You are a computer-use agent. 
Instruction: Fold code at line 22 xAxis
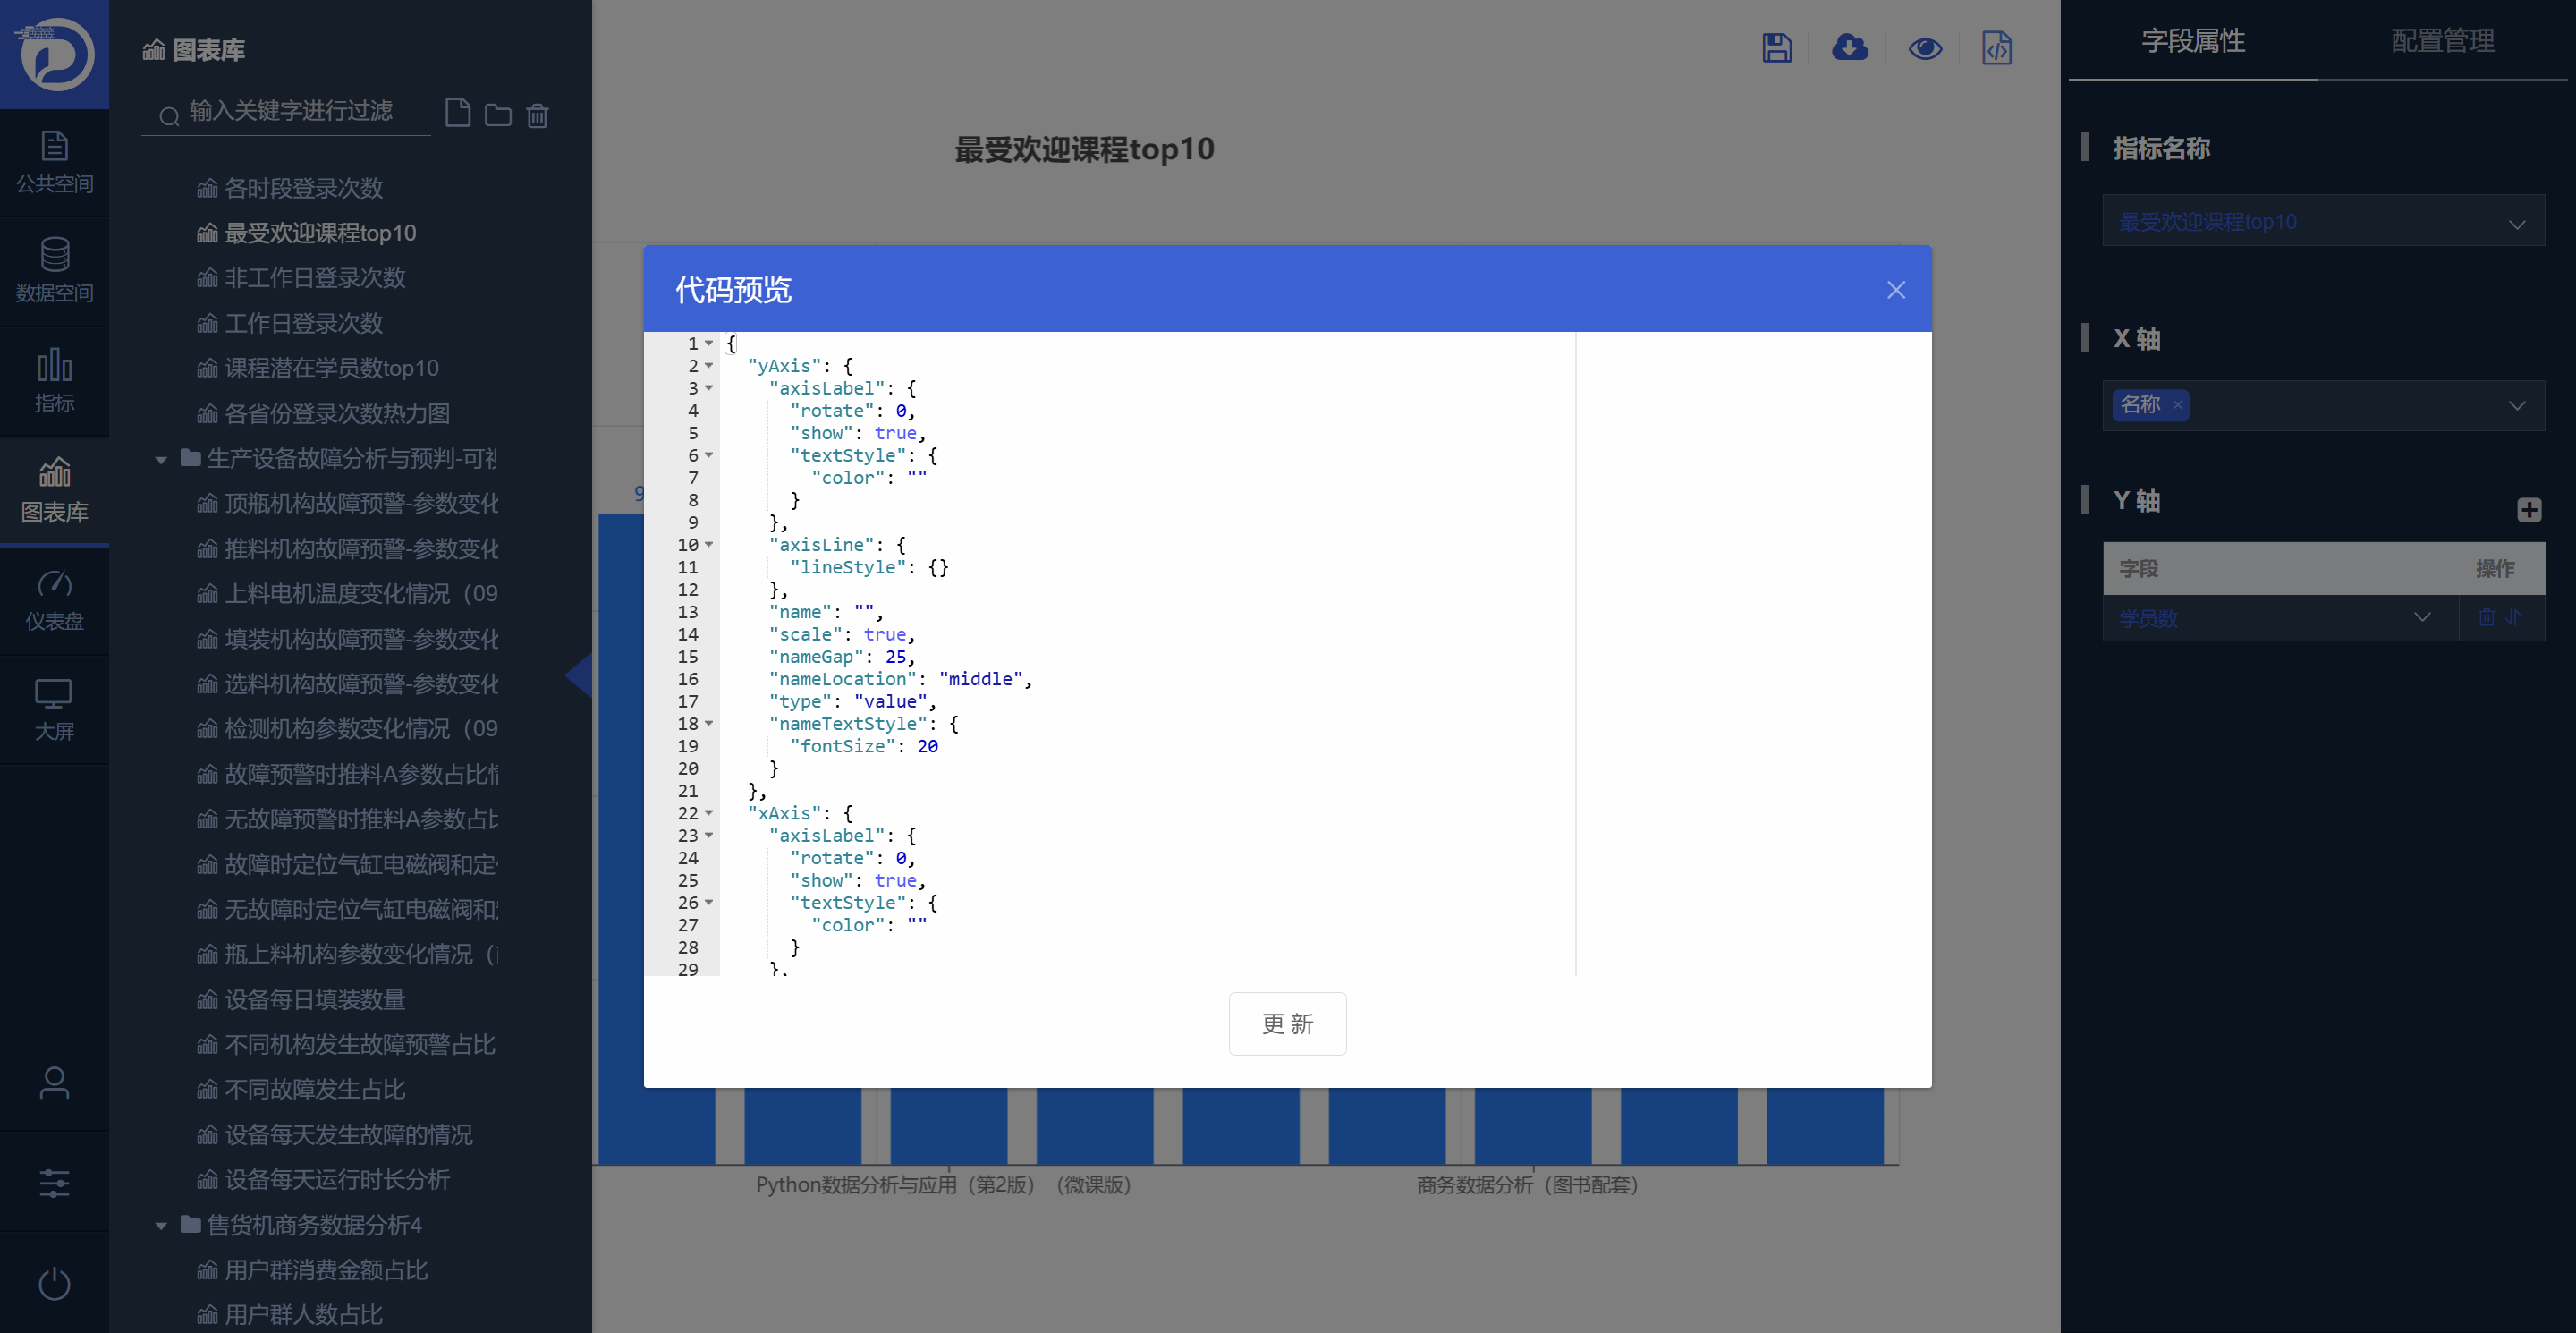pyautogui.click(x=709, y=813)
